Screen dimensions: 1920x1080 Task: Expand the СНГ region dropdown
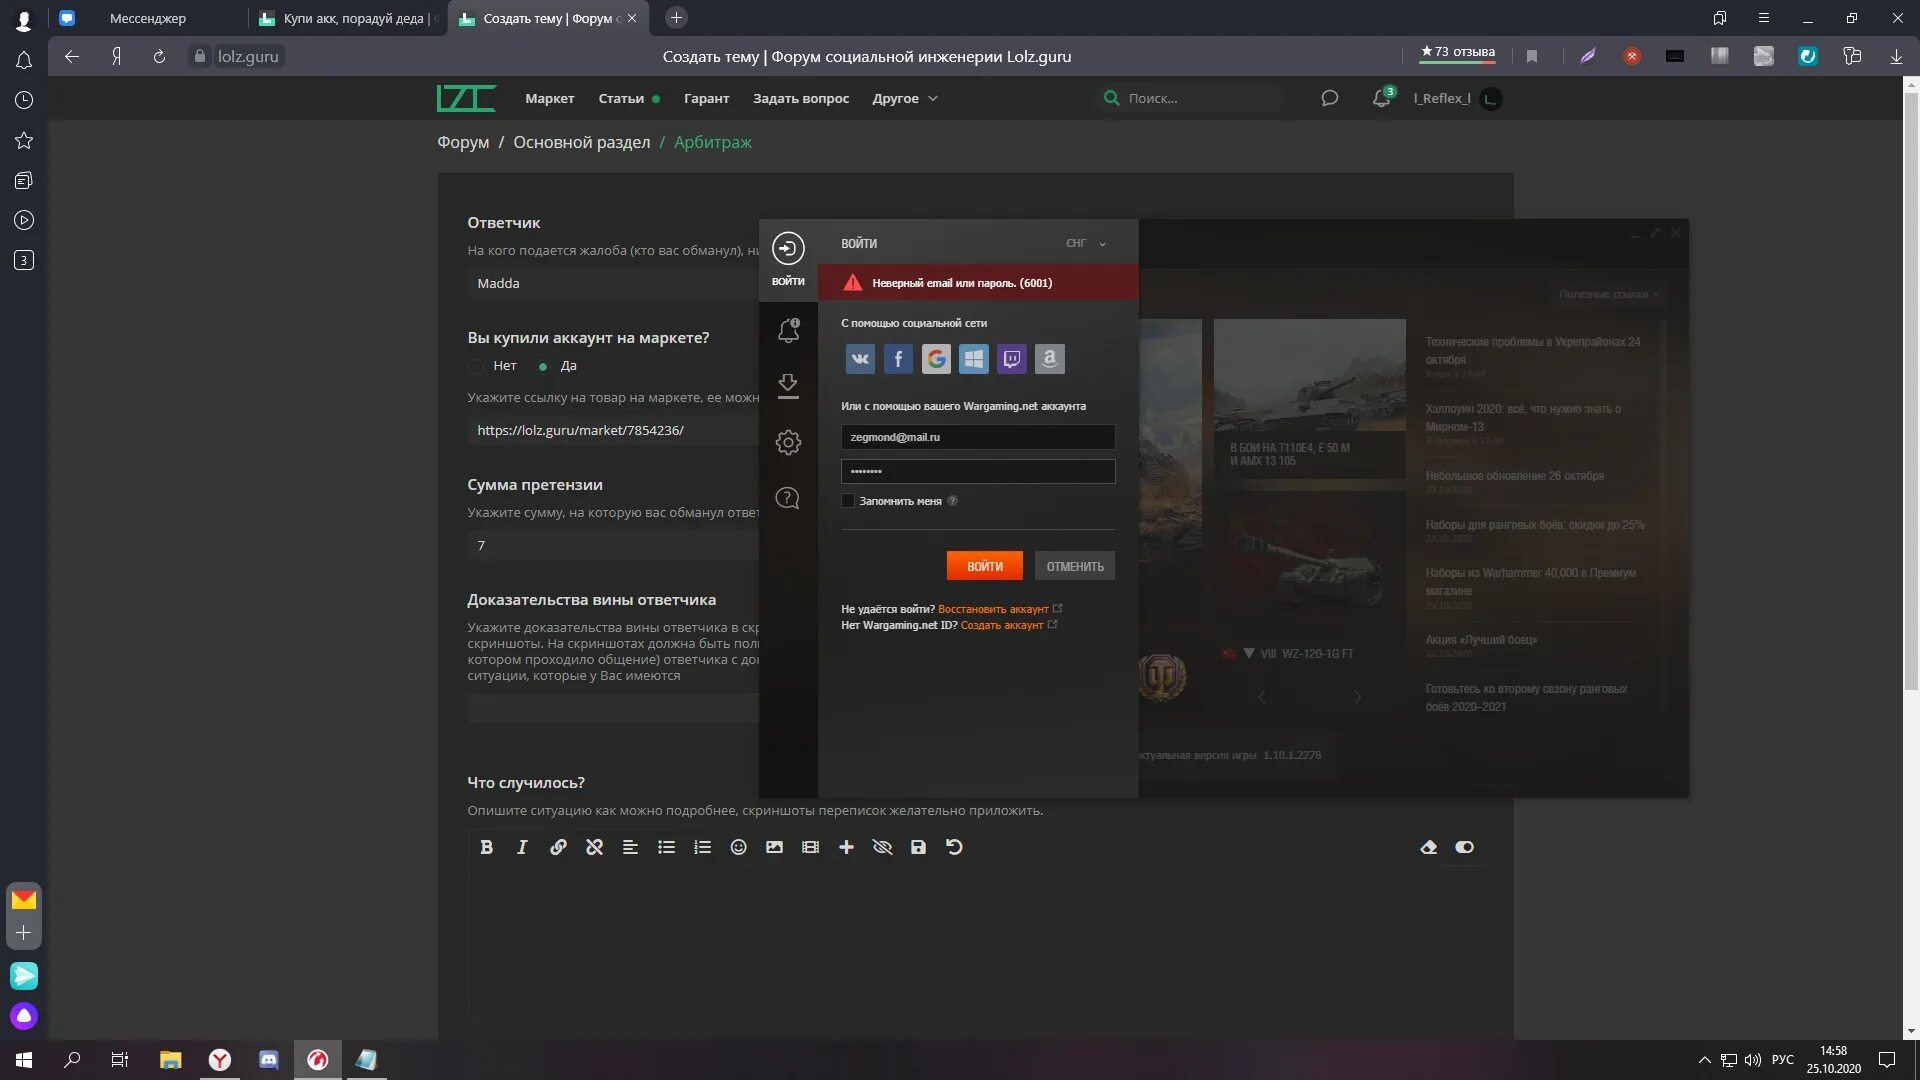click(x=1086, y=243)
